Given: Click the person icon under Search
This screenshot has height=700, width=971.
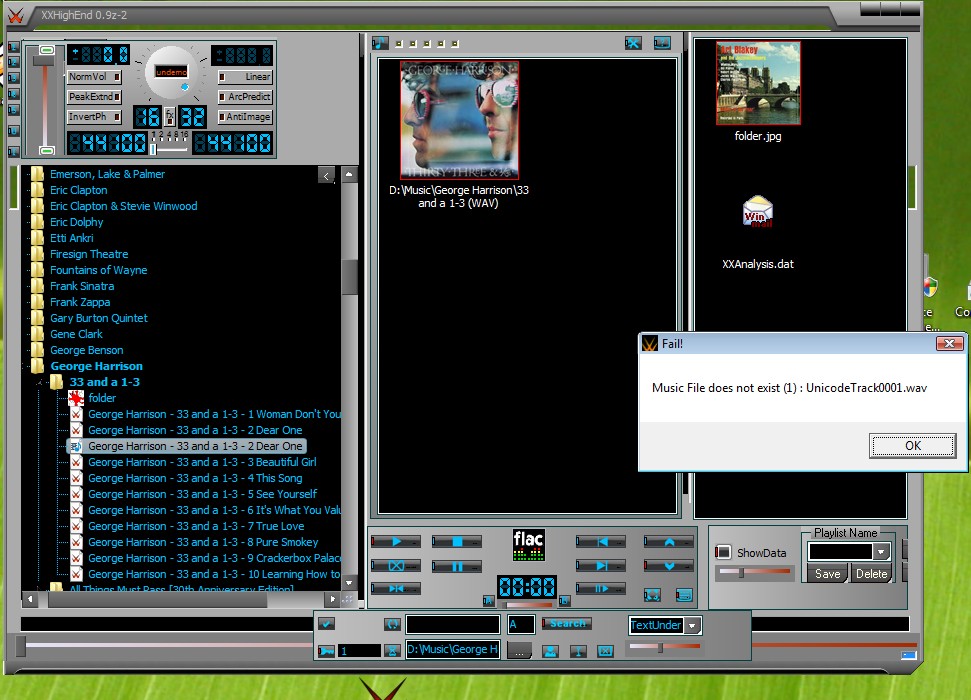Looking at the screenshot, I should click(550, 650).
